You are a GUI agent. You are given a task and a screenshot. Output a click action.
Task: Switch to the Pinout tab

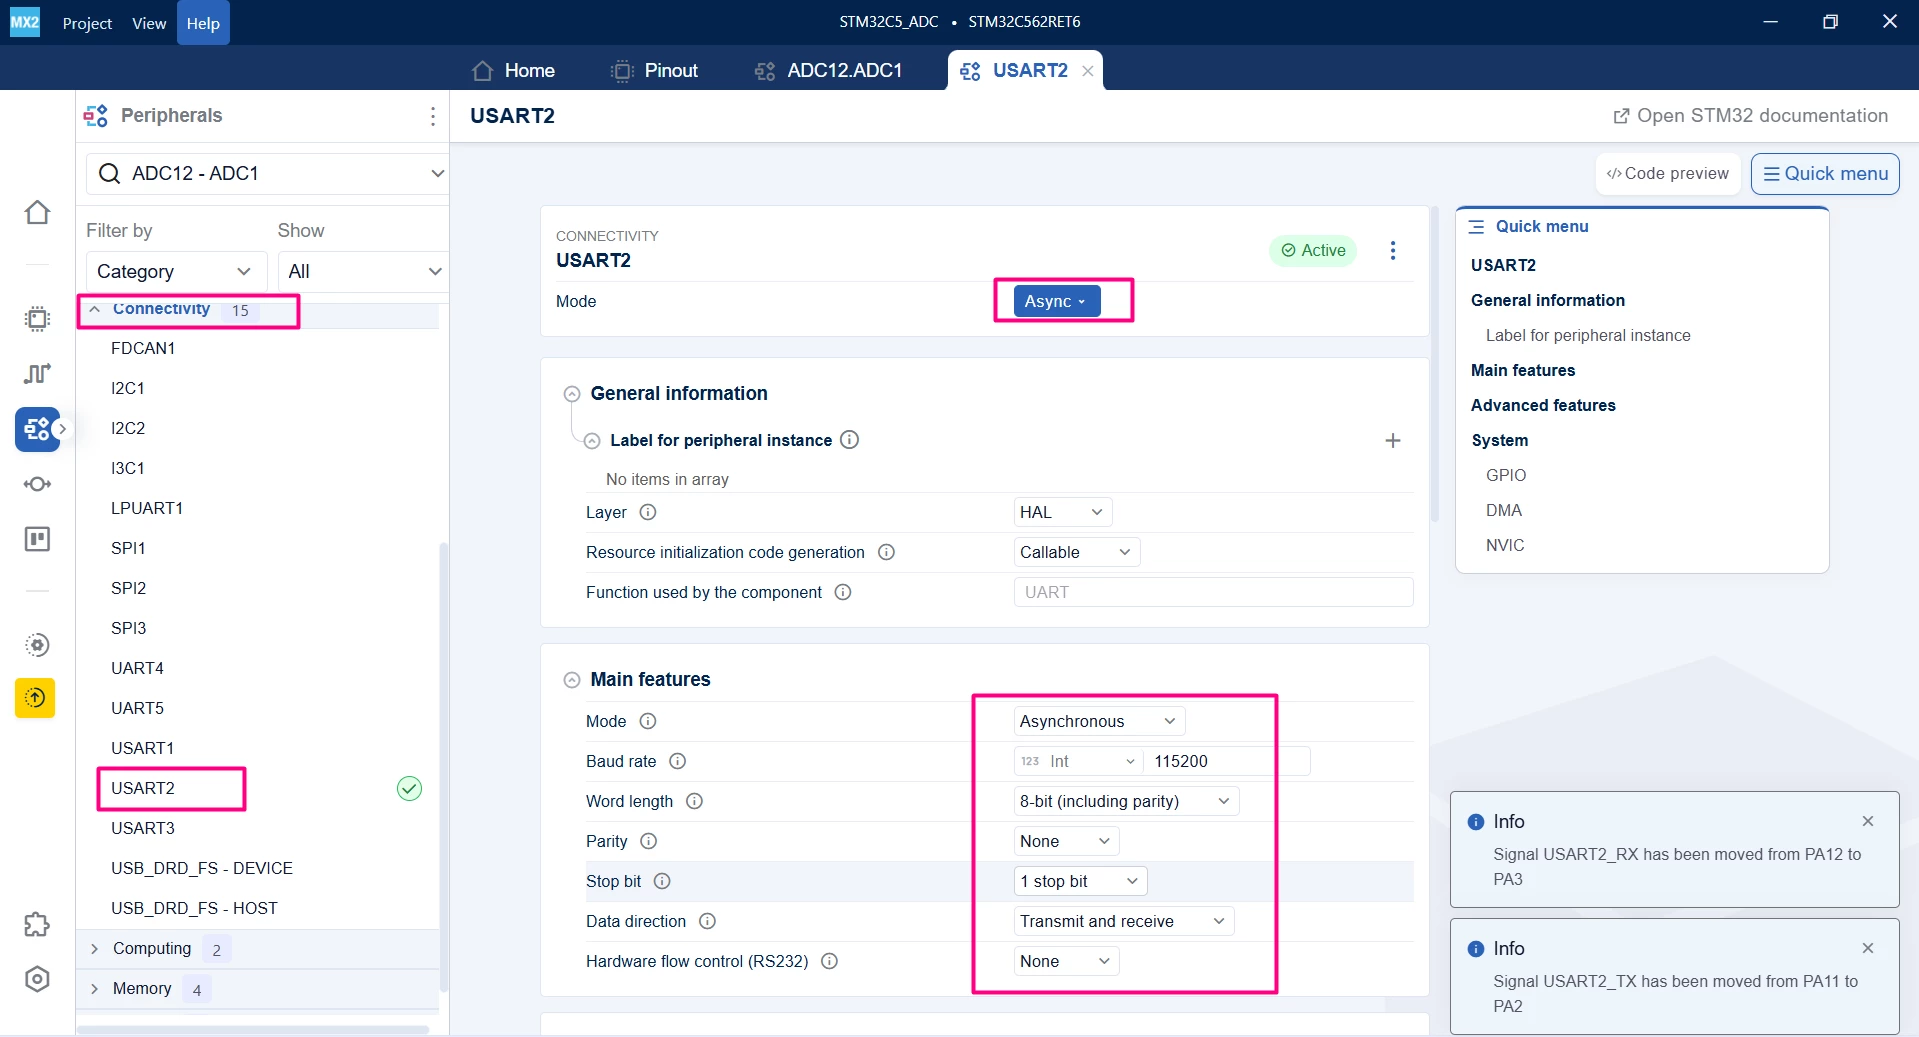[654, 71]
